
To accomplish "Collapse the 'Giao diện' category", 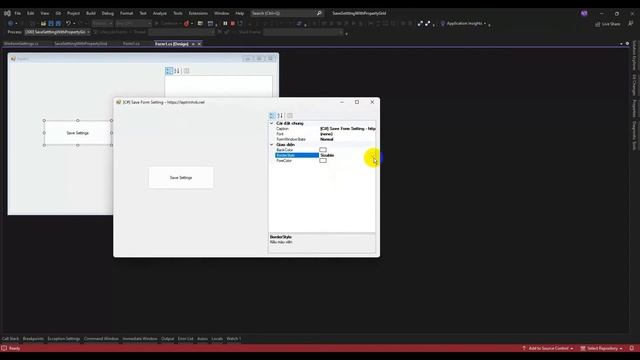I will tap(271, 144).
